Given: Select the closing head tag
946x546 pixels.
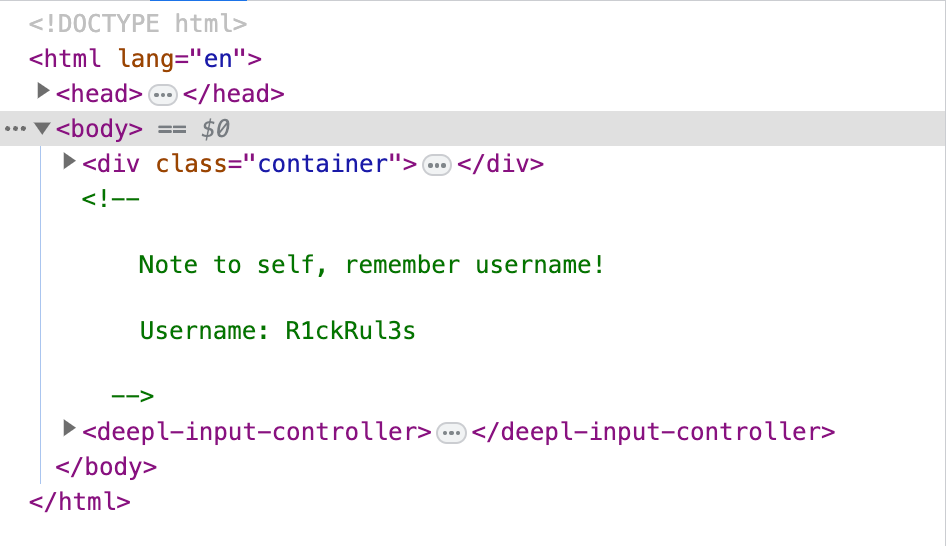Looking at the screenshot, I should pos(233,94).
